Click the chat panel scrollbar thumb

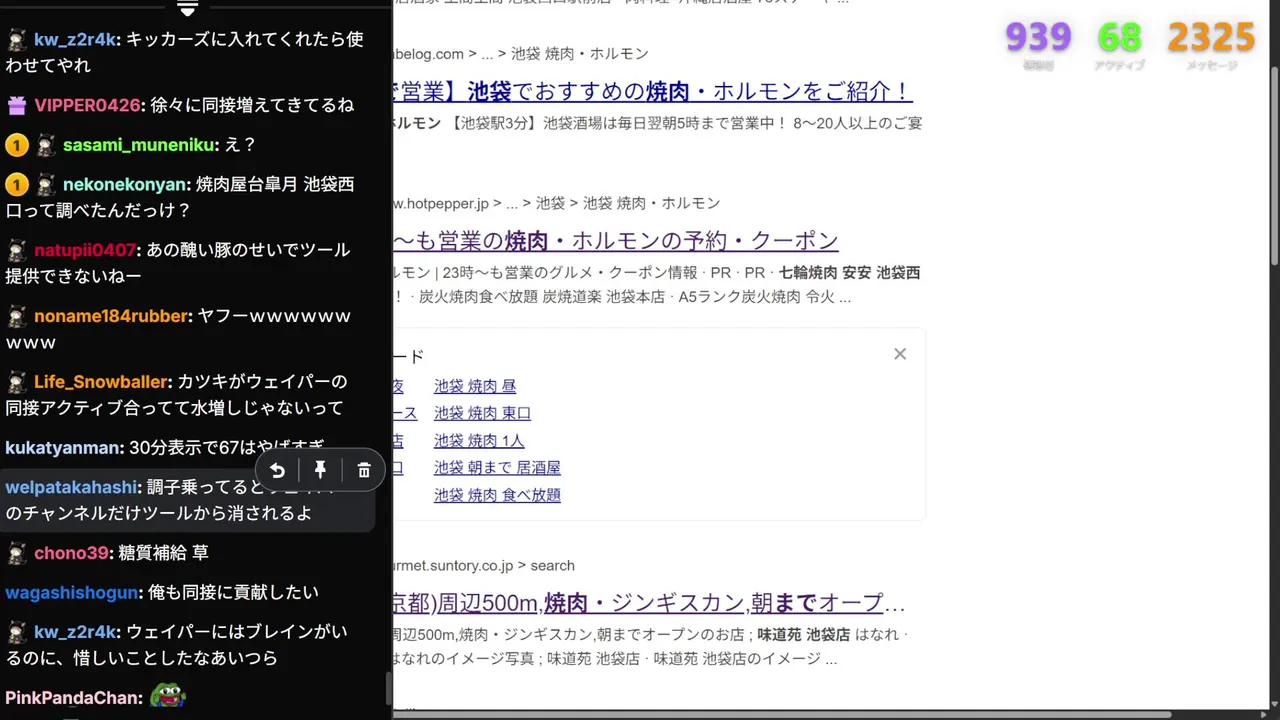coord(388,690)
